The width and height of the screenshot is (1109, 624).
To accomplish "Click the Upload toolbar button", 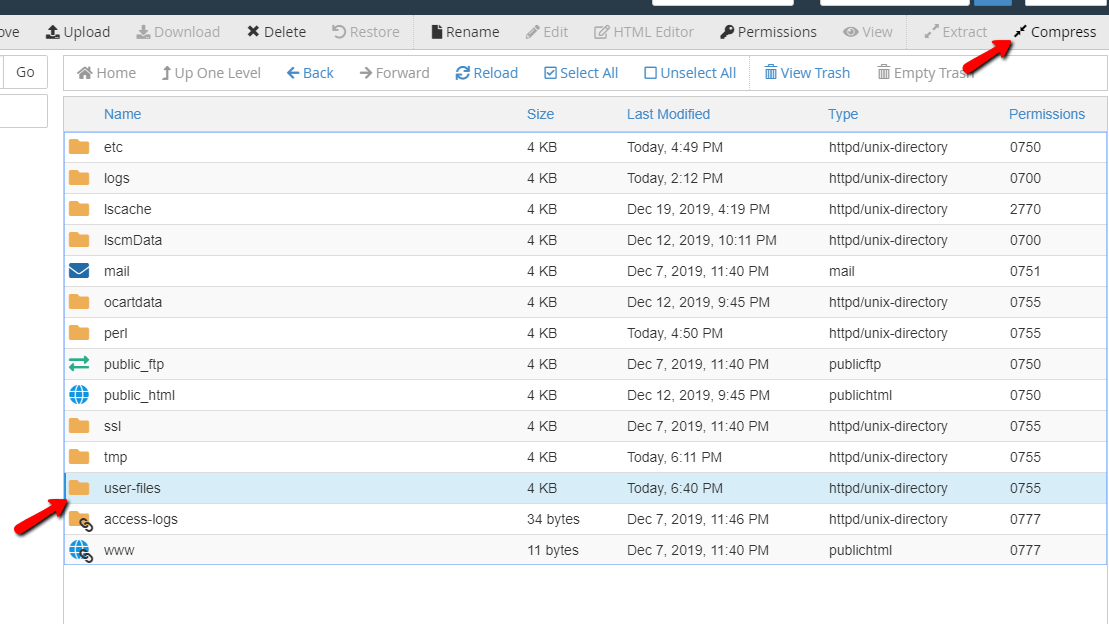I will (78, 32).
